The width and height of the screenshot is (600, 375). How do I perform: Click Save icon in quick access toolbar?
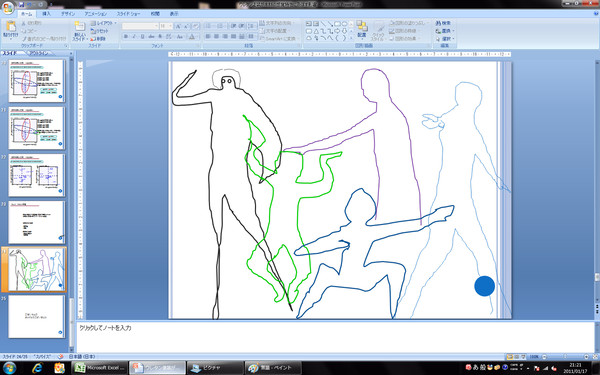[21, 5]
